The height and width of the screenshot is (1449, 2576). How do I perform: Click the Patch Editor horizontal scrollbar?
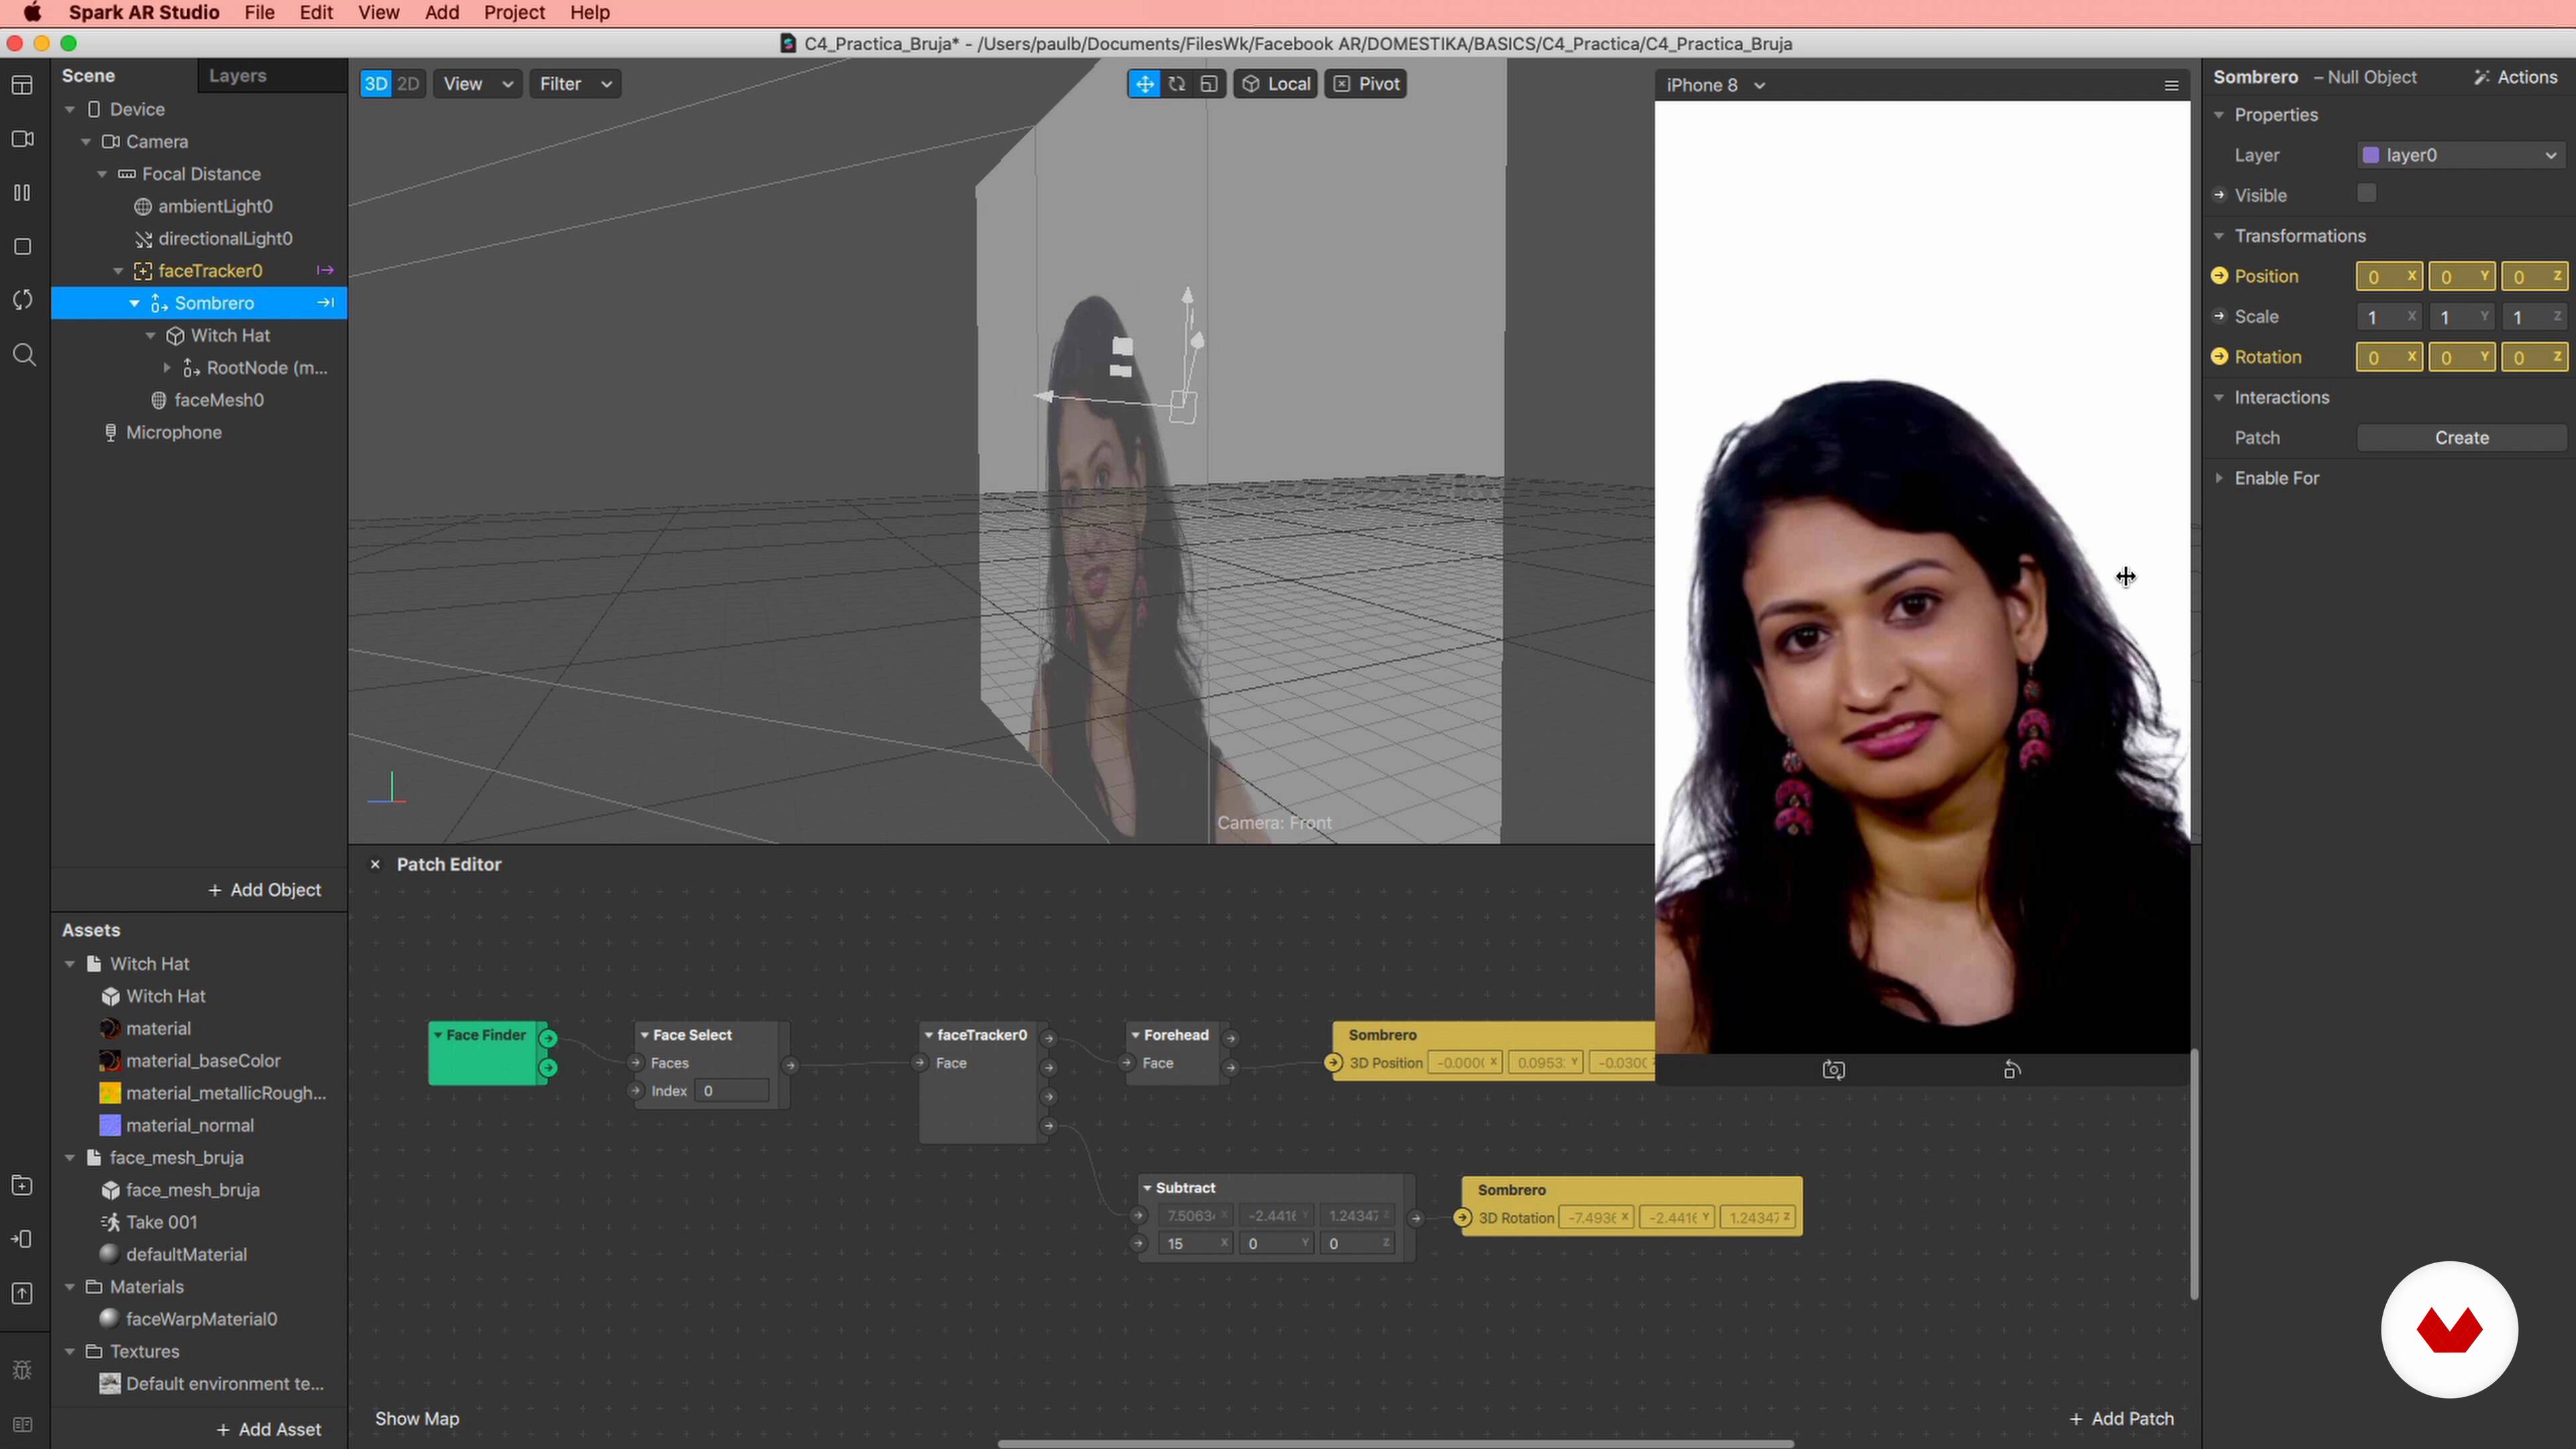[x=1395, y=1444]
